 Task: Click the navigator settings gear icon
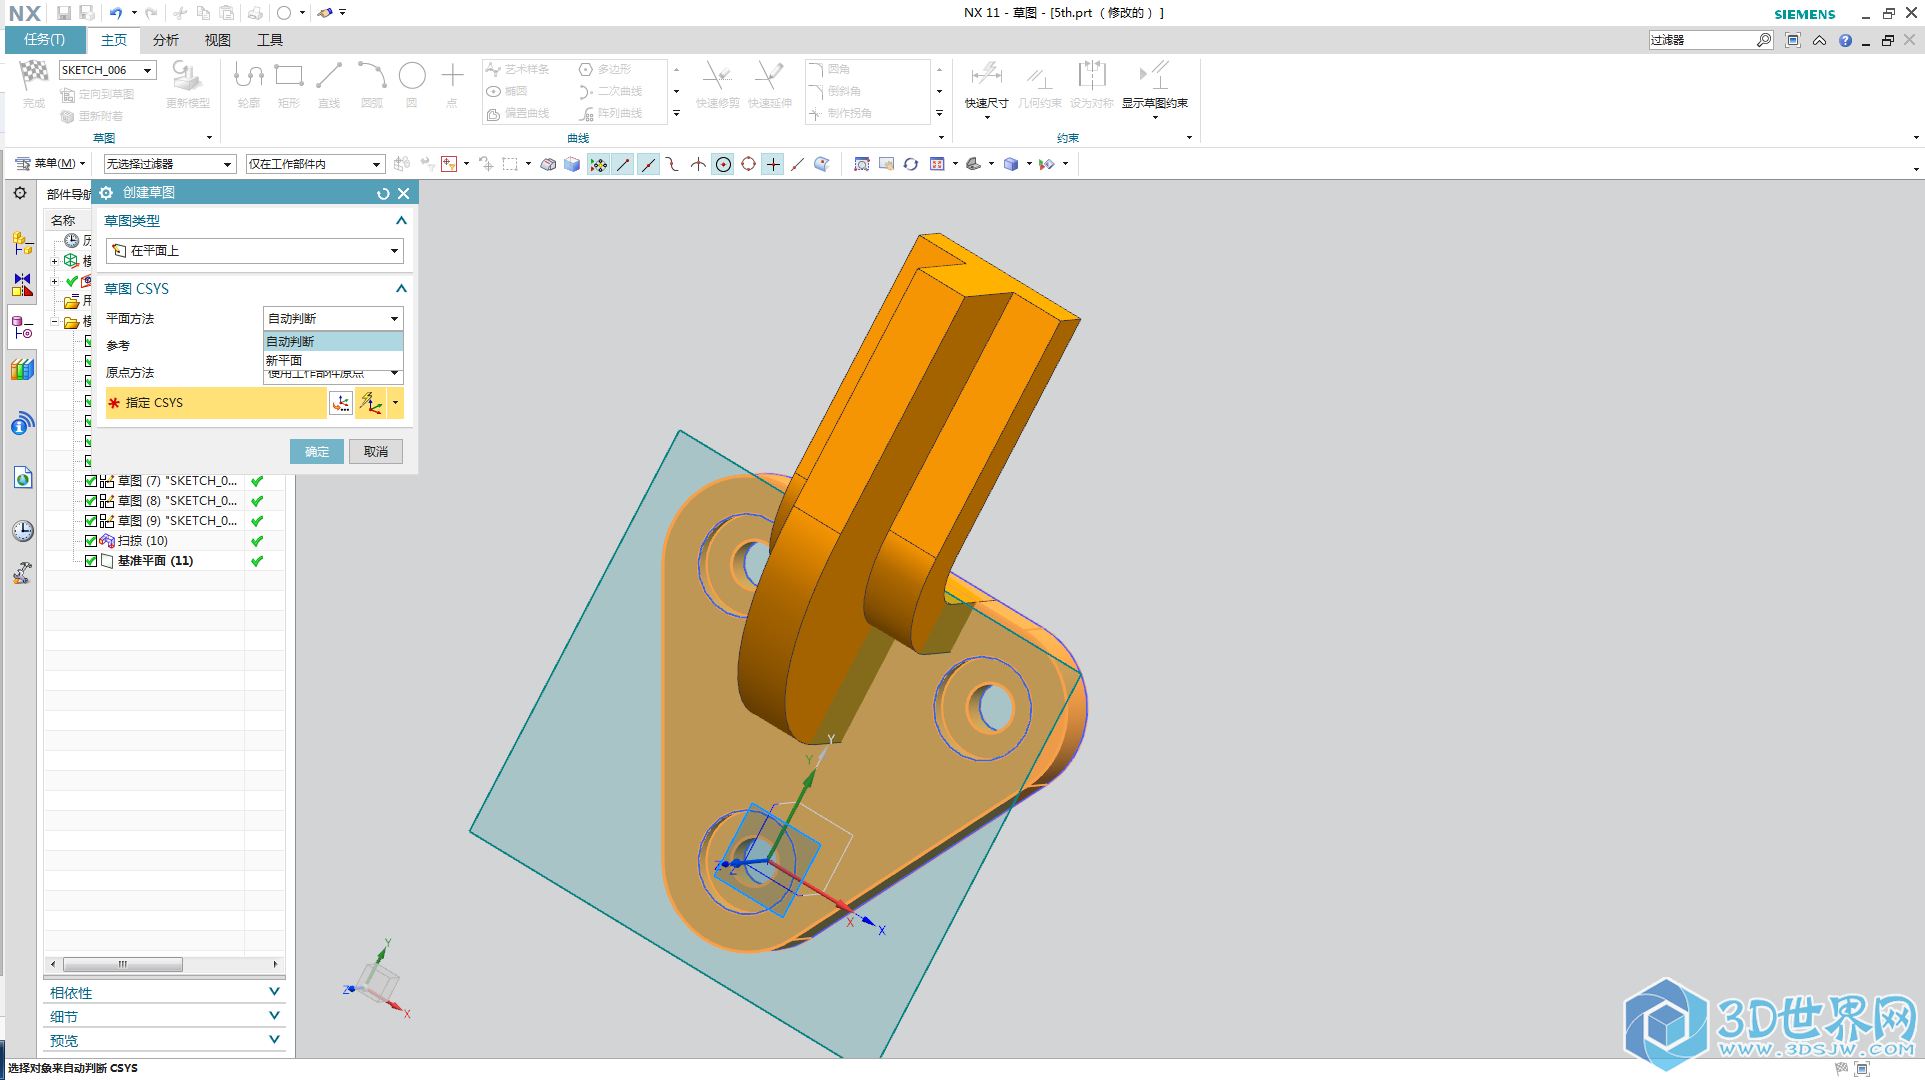[20, 193]
